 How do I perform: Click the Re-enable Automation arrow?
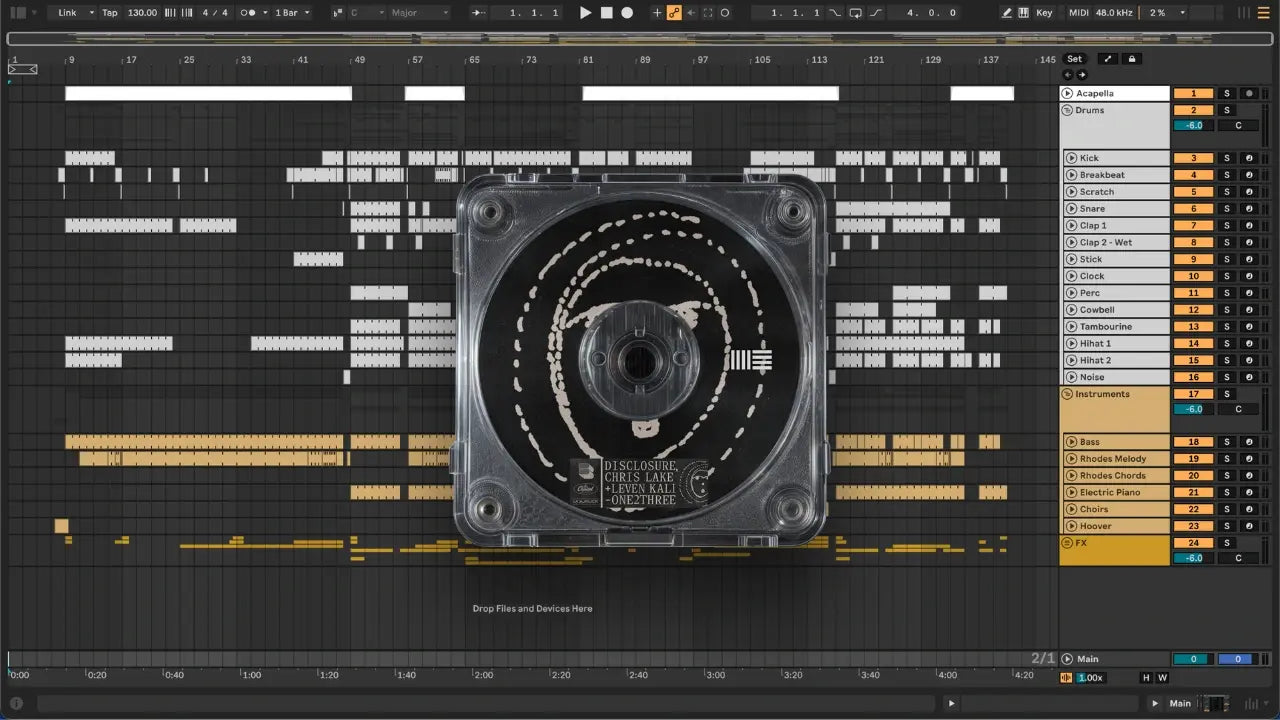coord(691,13)
